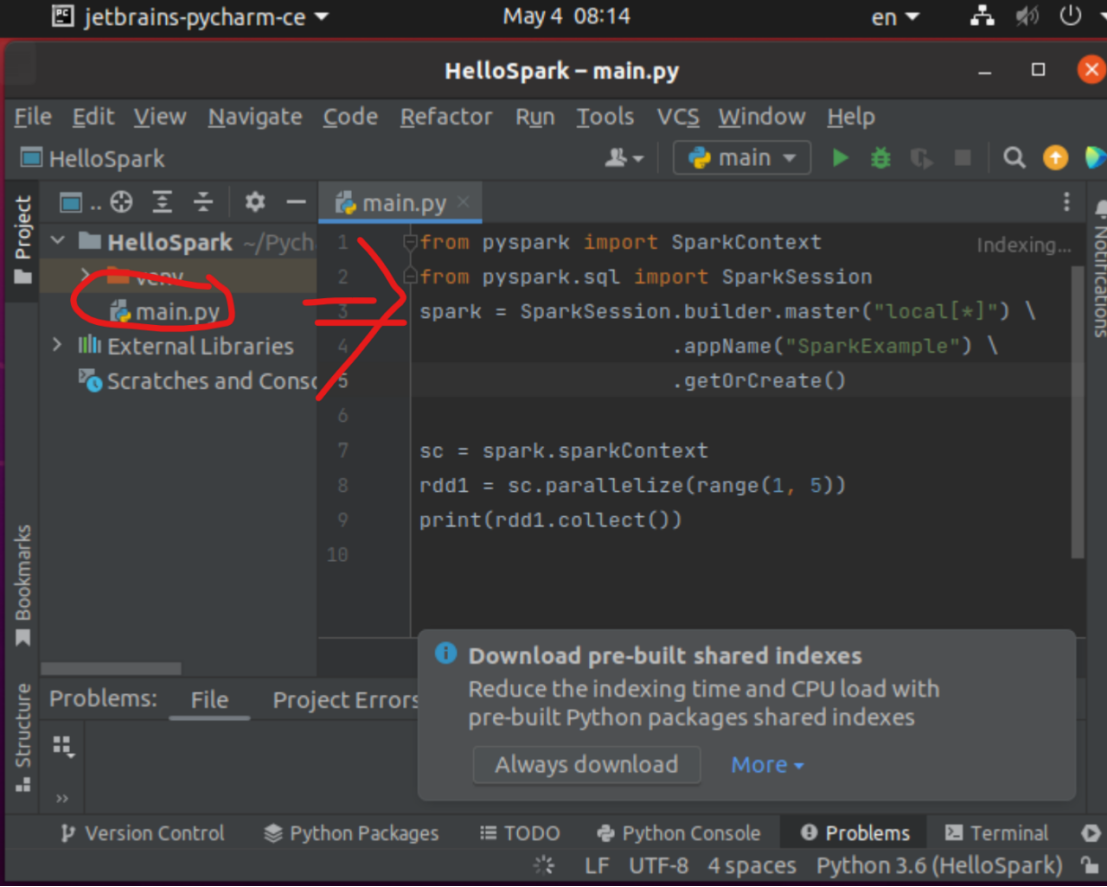Screen dimensions: 1107x887
Task: Open the More dropdown in notification
Action: coord(767,765)
